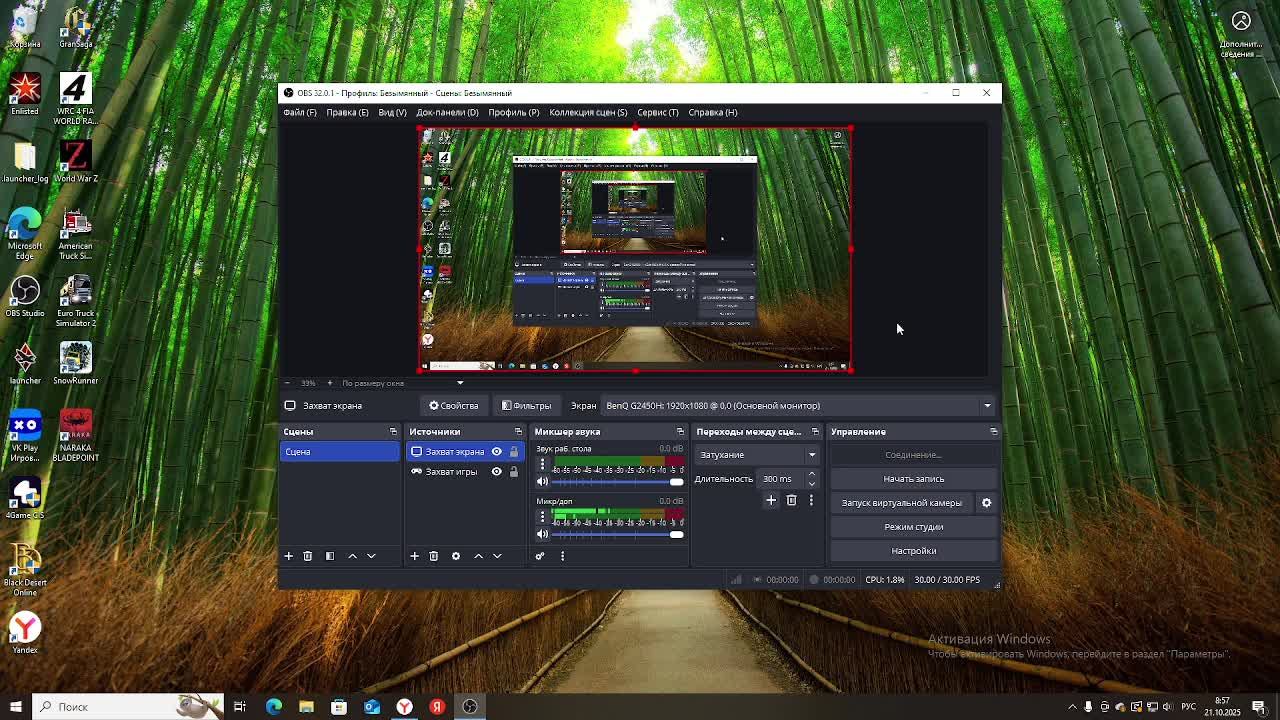Mute the Desktop Audio channel
The height and width of the screenshot is (720, 1280).
click(542, 481)
